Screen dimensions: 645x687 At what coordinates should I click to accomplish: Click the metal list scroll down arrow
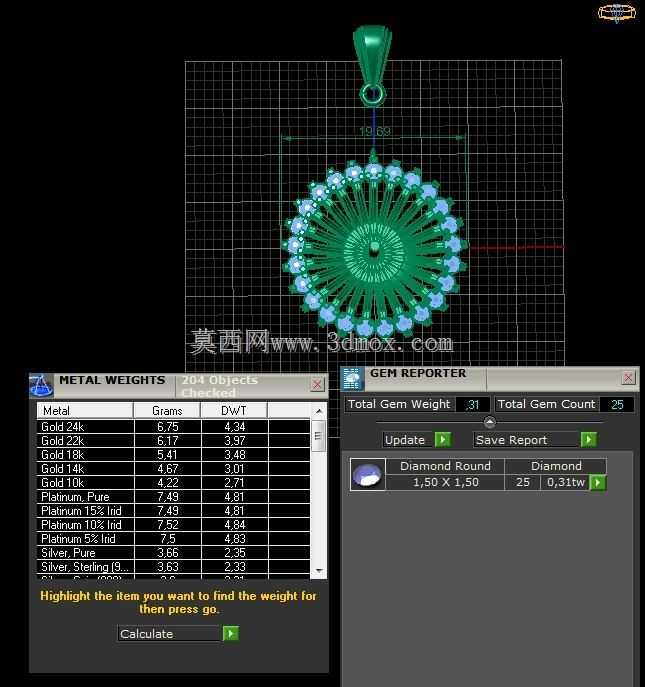click(x=319, y=570)
